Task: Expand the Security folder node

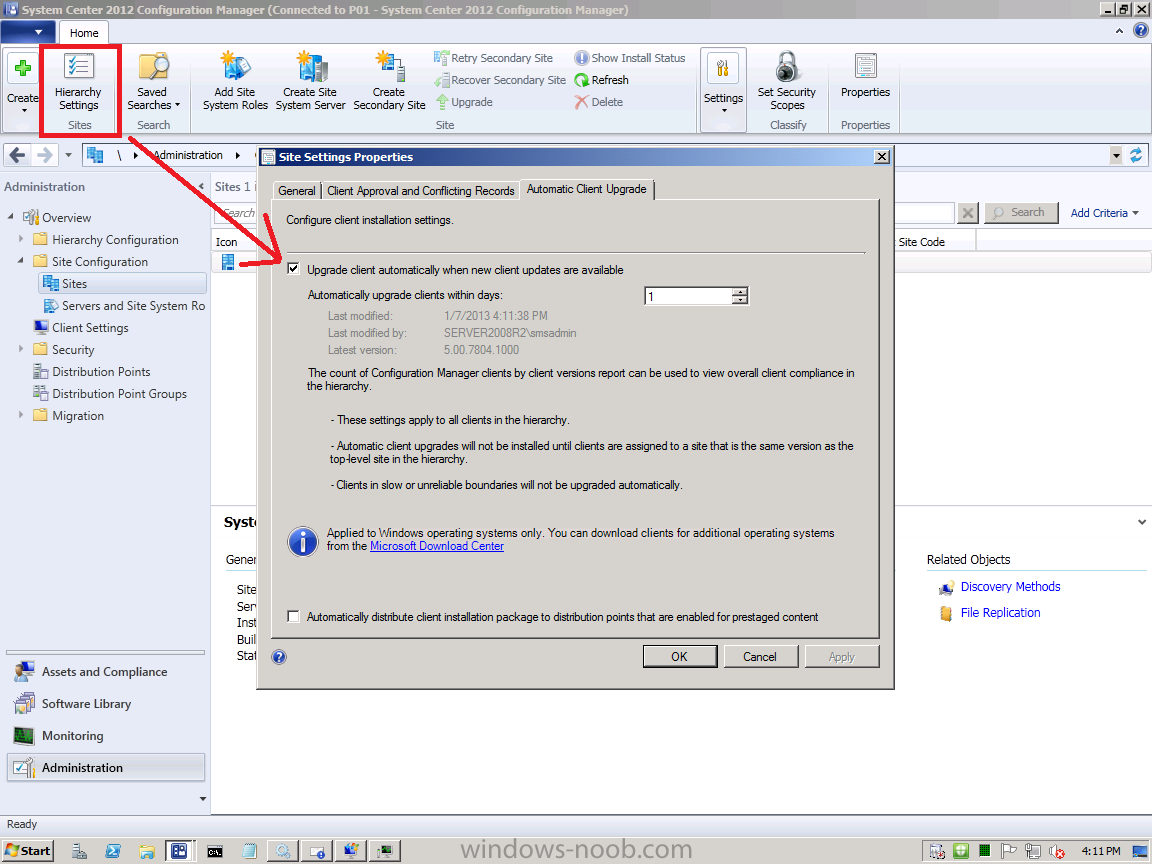Action: (21, 350)
